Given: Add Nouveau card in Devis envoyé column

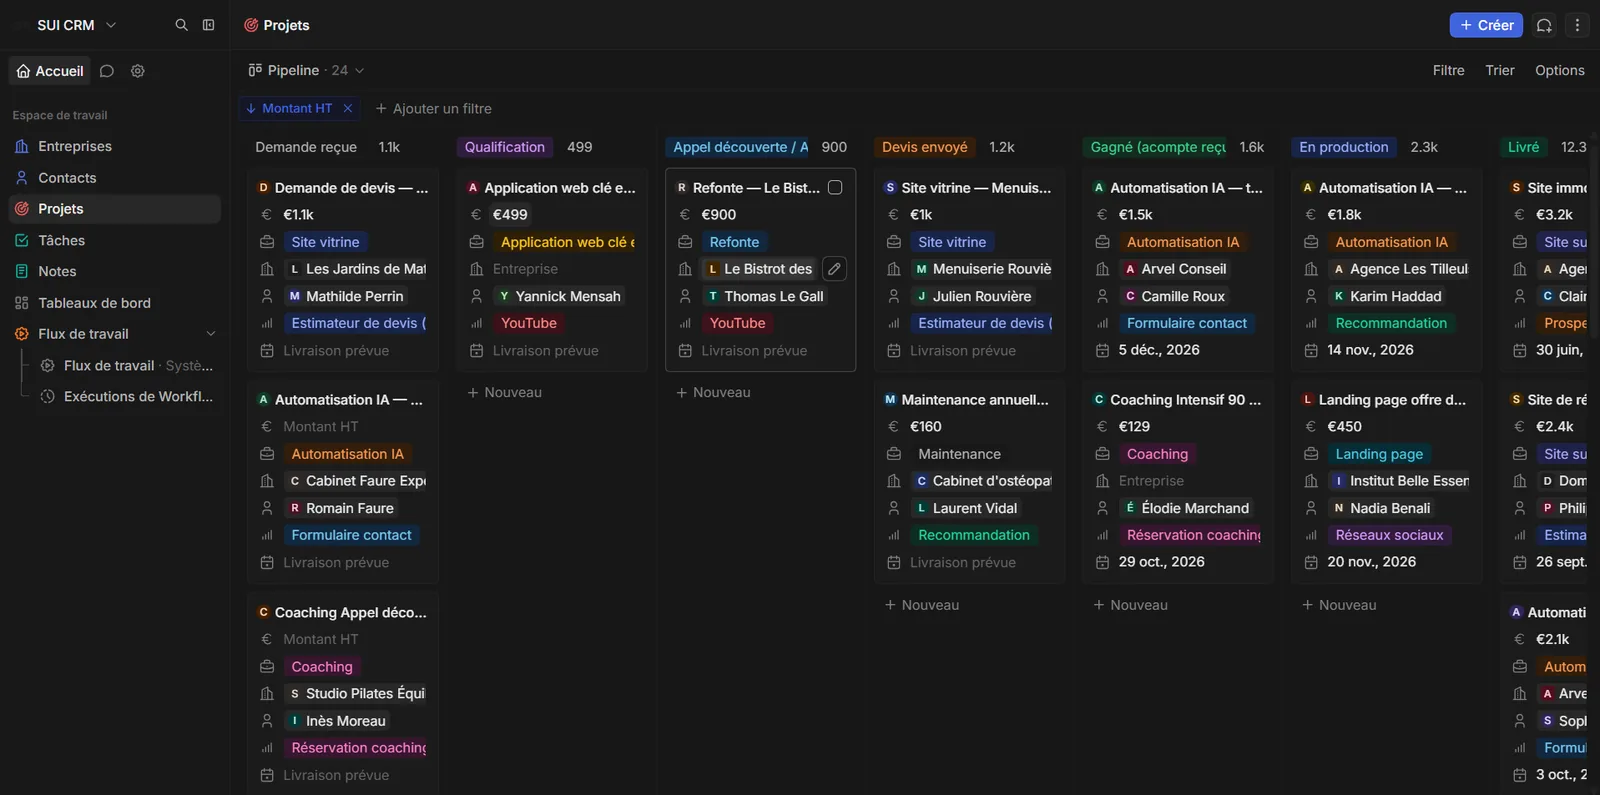Looking at the screenshot, I should click(x=921, y=605).
